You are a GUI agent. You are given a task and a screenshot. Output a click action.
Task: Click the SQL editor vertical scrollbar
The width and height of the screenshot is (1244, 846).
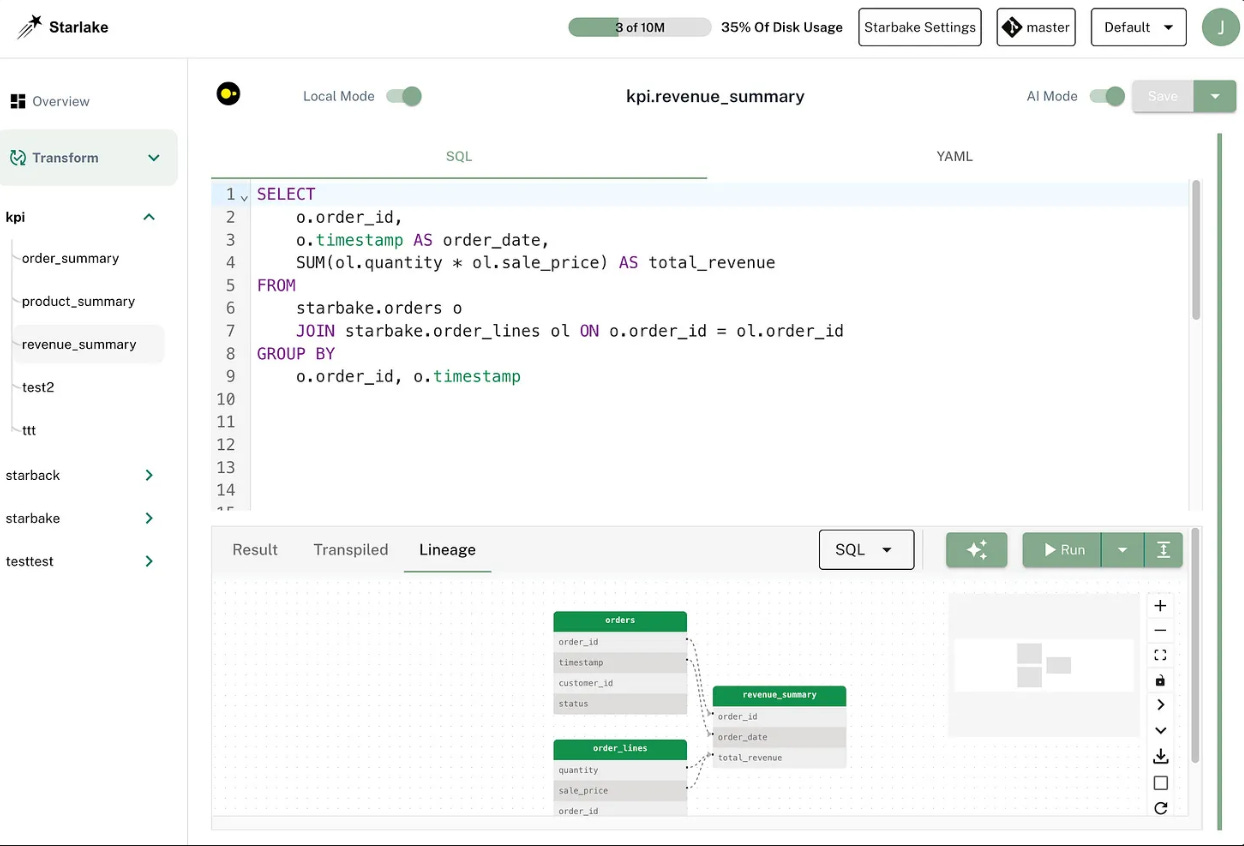click(1195, 250)
